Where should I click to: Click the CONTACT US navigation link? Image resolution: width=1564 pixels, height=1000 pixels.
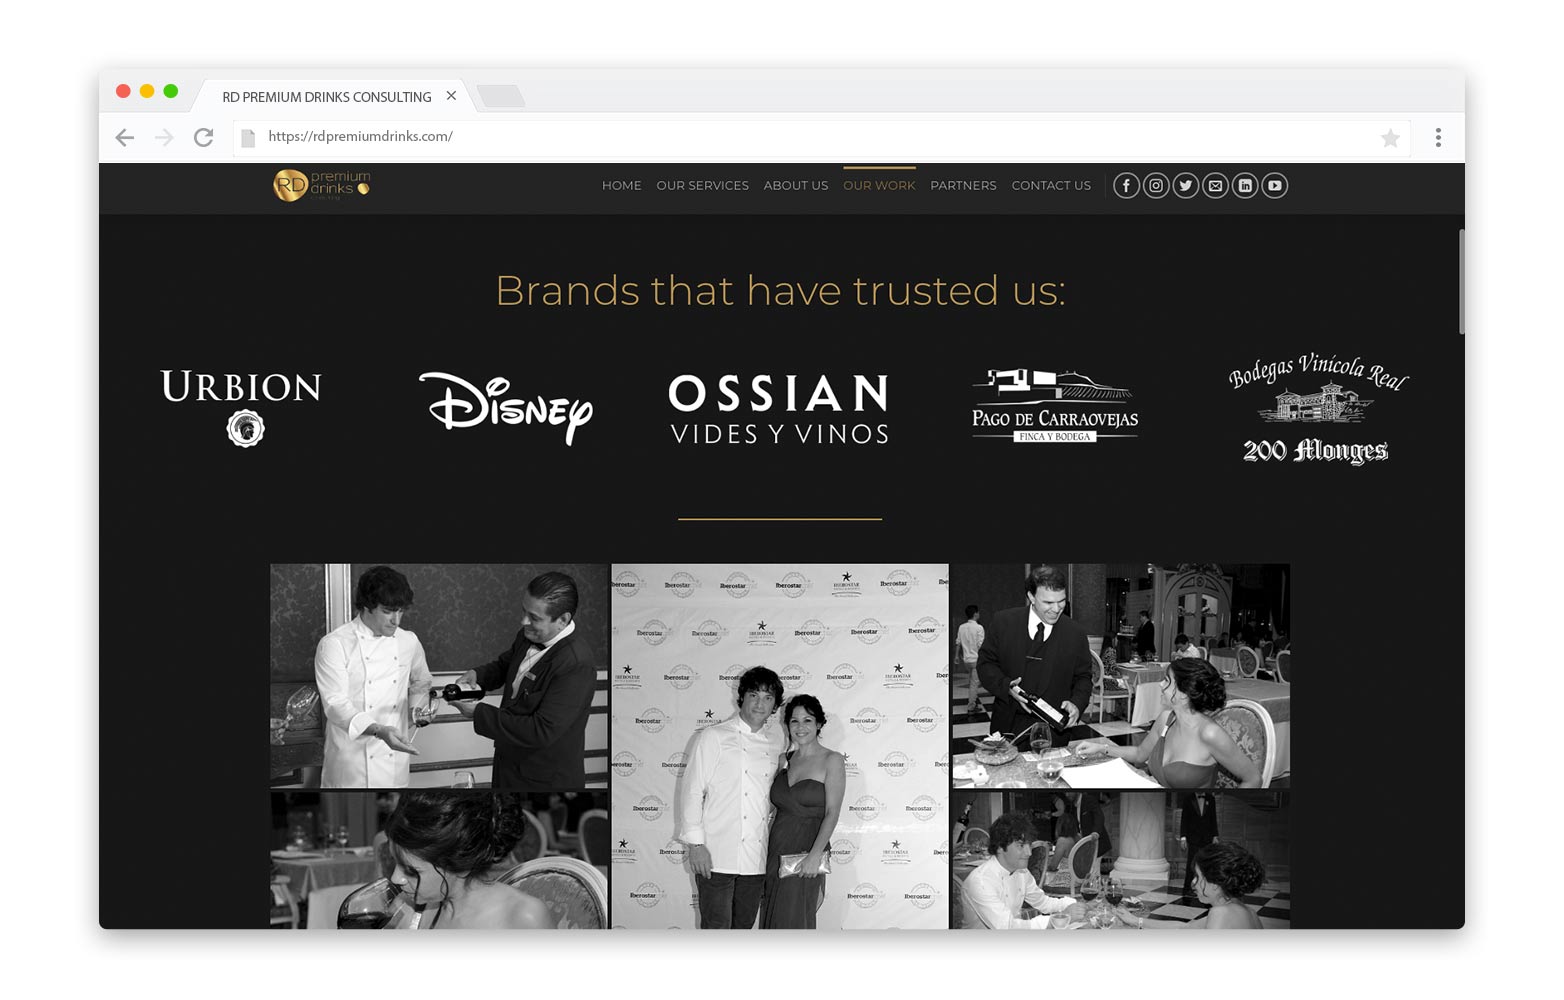coord(1051,185)
